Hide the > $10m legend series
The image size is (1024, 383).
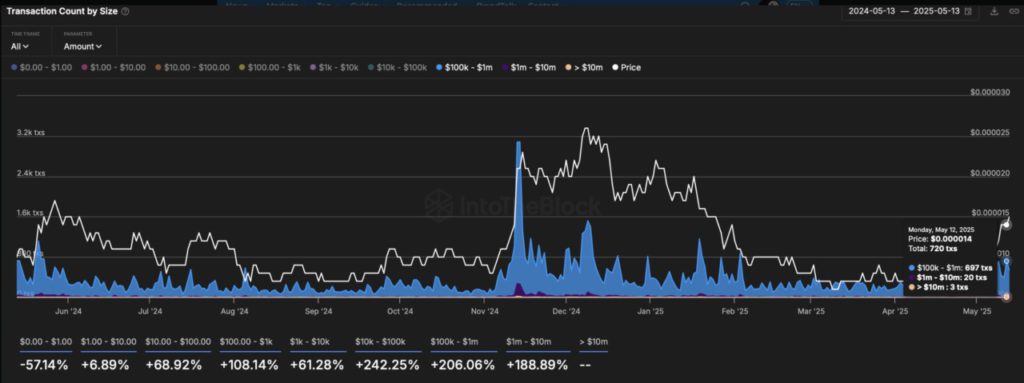tap(583, 67)
